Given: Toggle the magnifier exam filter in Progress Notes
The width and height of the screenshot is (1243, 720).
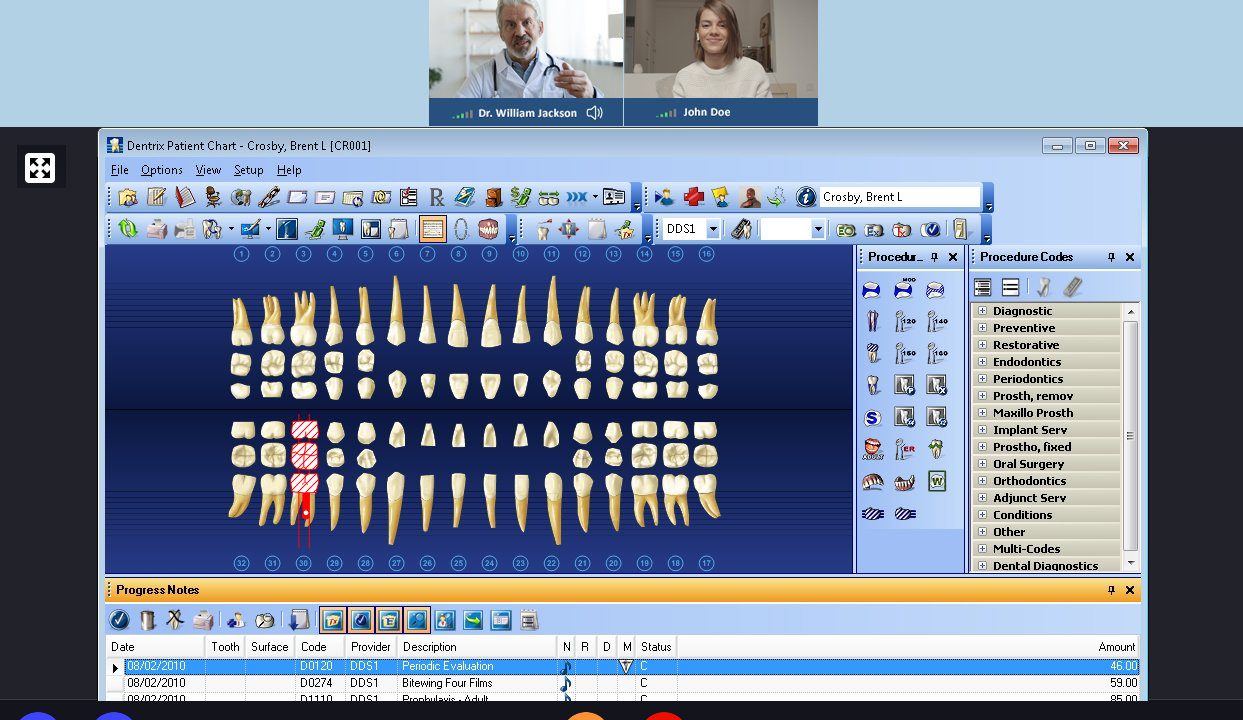Looking at the screenshot, I should [x=417, y=620].
